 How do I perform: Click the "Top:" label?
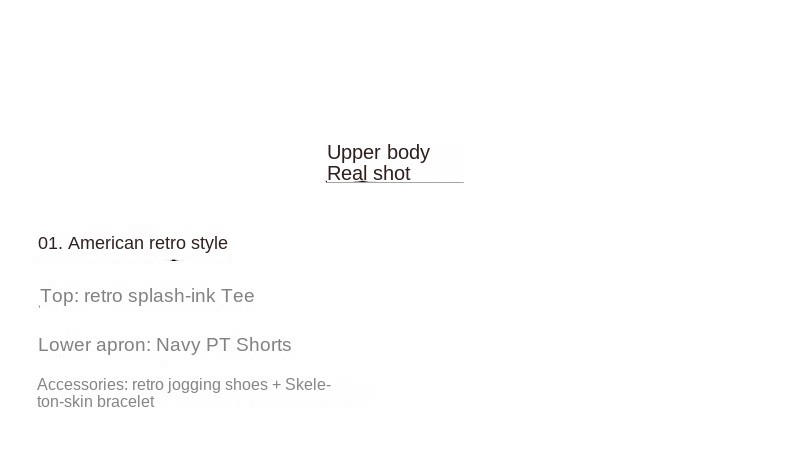(59, 296)
